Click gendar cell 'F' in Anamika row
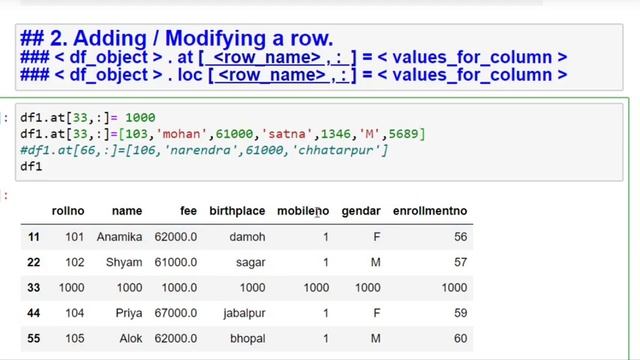640x360 pixels. click(x=376, y=237)
